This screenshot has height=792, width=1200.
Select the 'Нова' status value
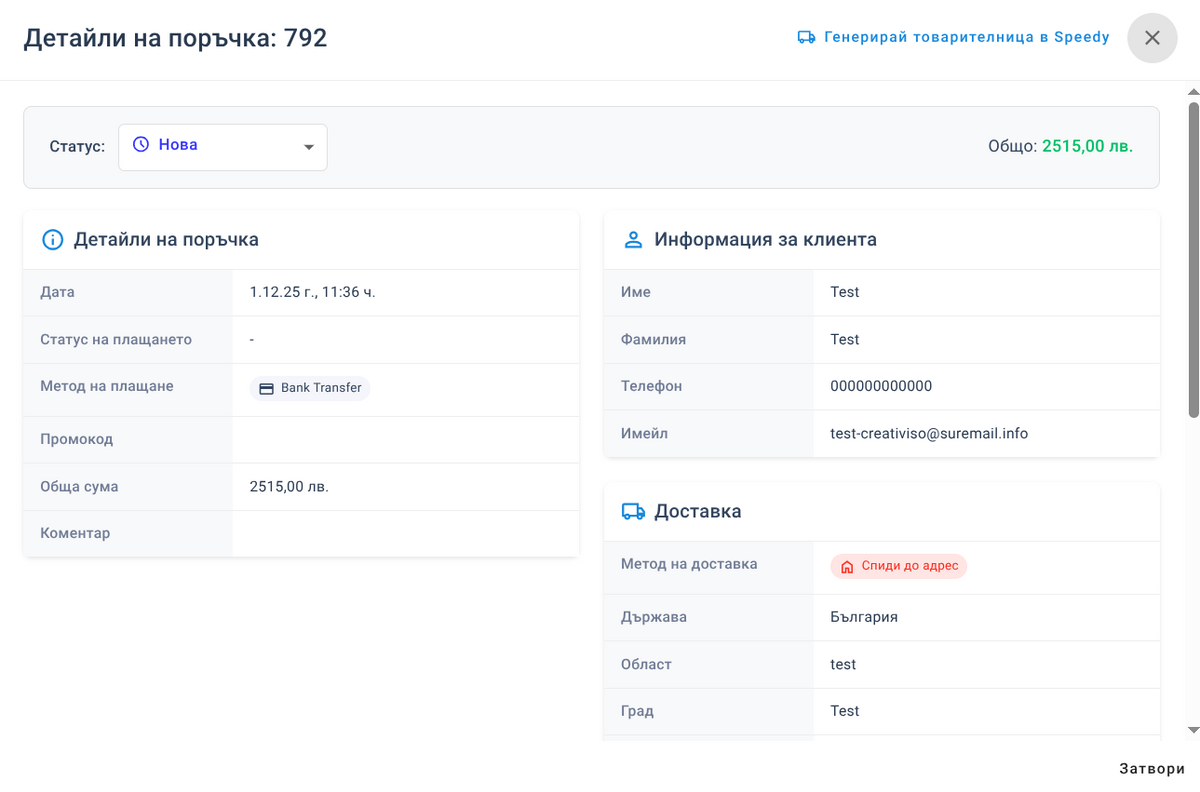pos(178,145)
